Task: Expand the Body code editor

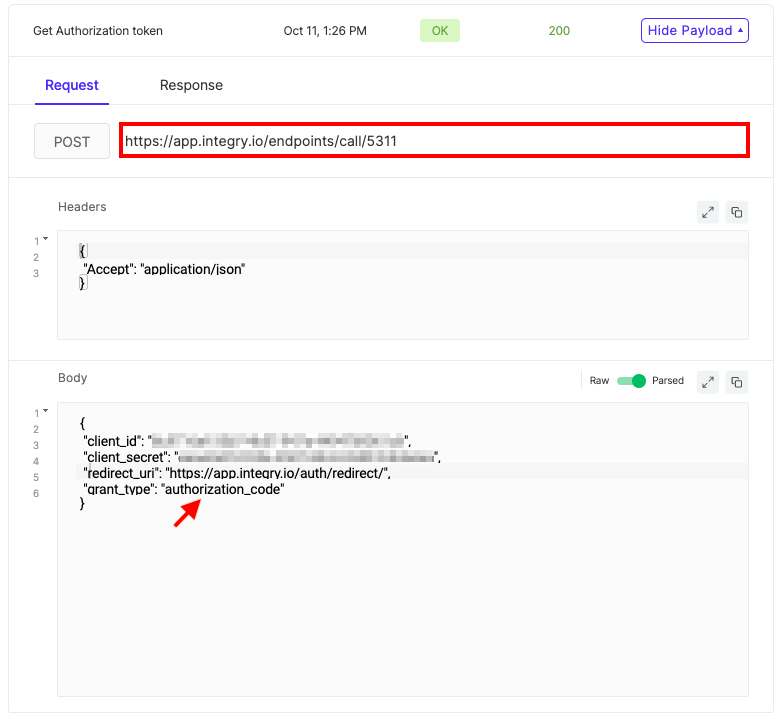Action: pos(707,382)
